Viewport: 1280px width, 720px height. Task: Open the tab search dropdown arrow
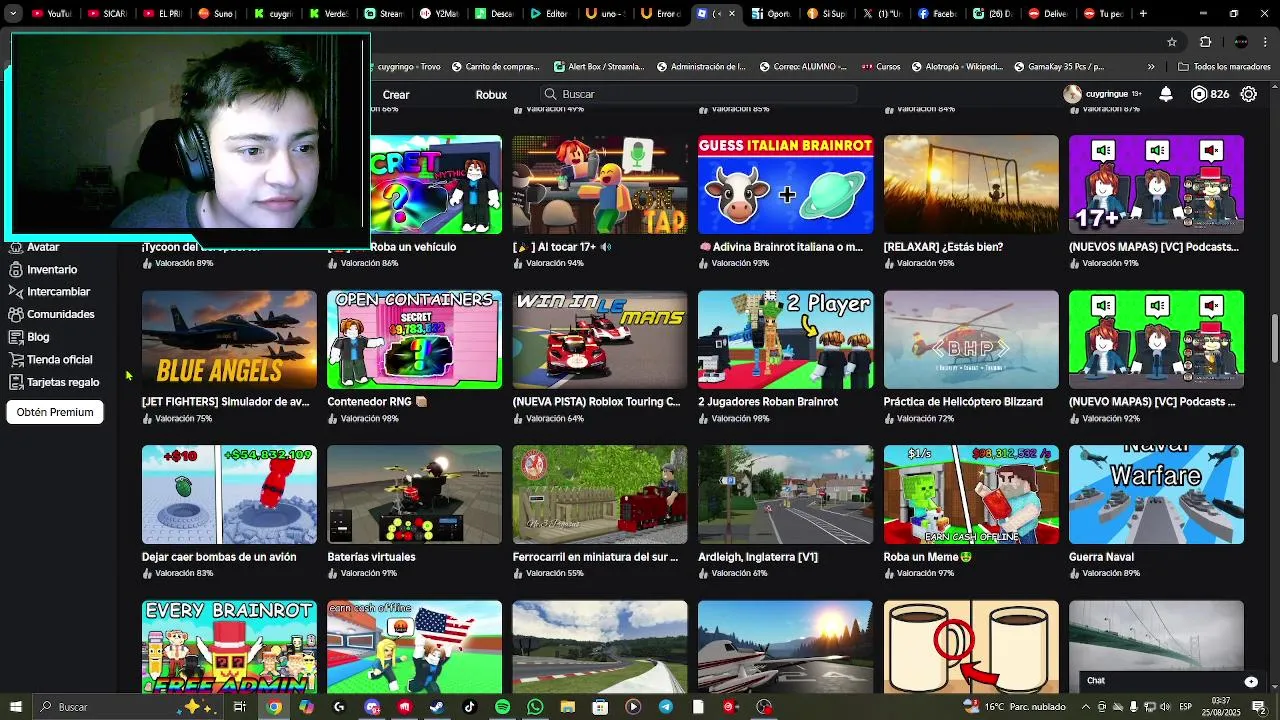click(13, 14)
